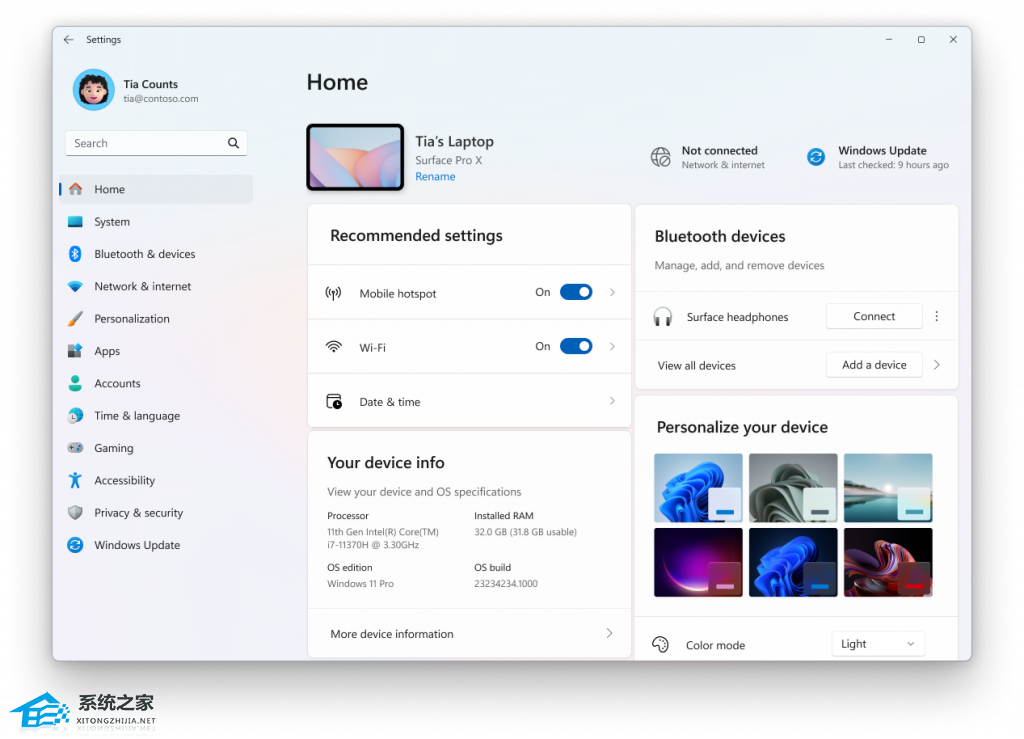Click the back arrow in title bar
1024x739 pixels.
pyautogui.click(x=69, y=40)
